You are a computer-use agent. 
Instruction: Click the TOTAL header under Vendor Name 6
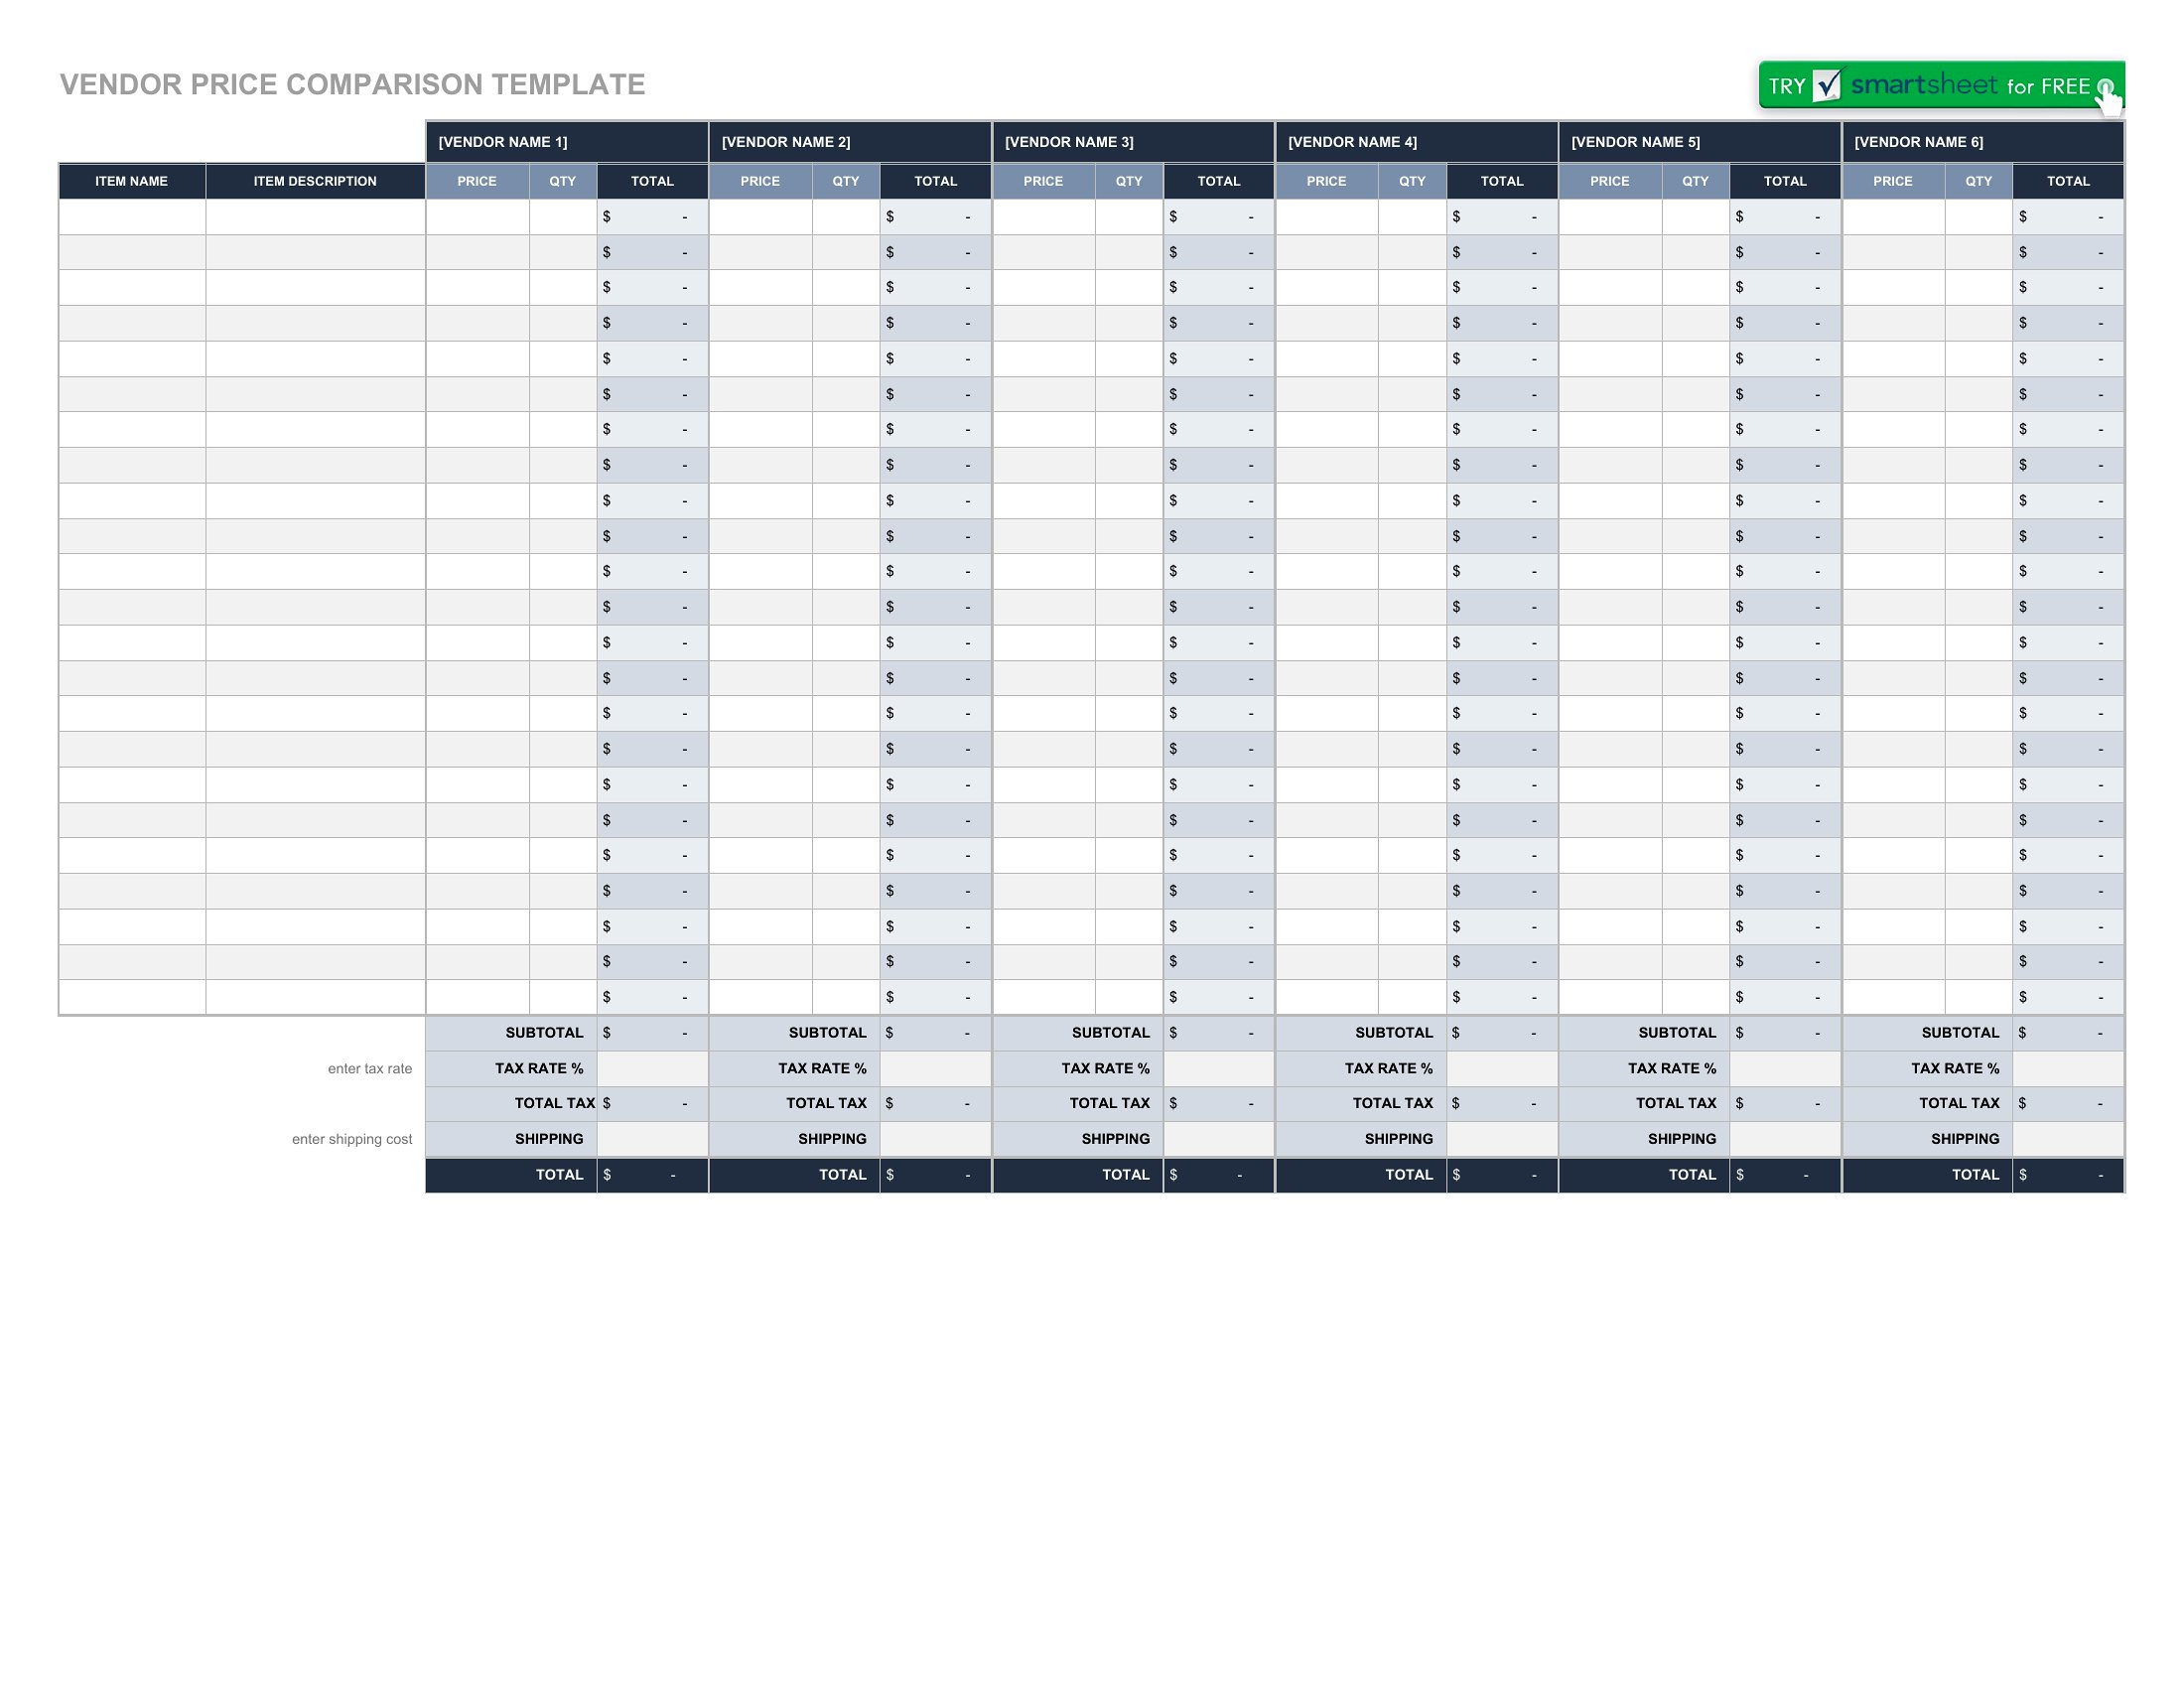pyautogui.click(x=2068, y=181)
